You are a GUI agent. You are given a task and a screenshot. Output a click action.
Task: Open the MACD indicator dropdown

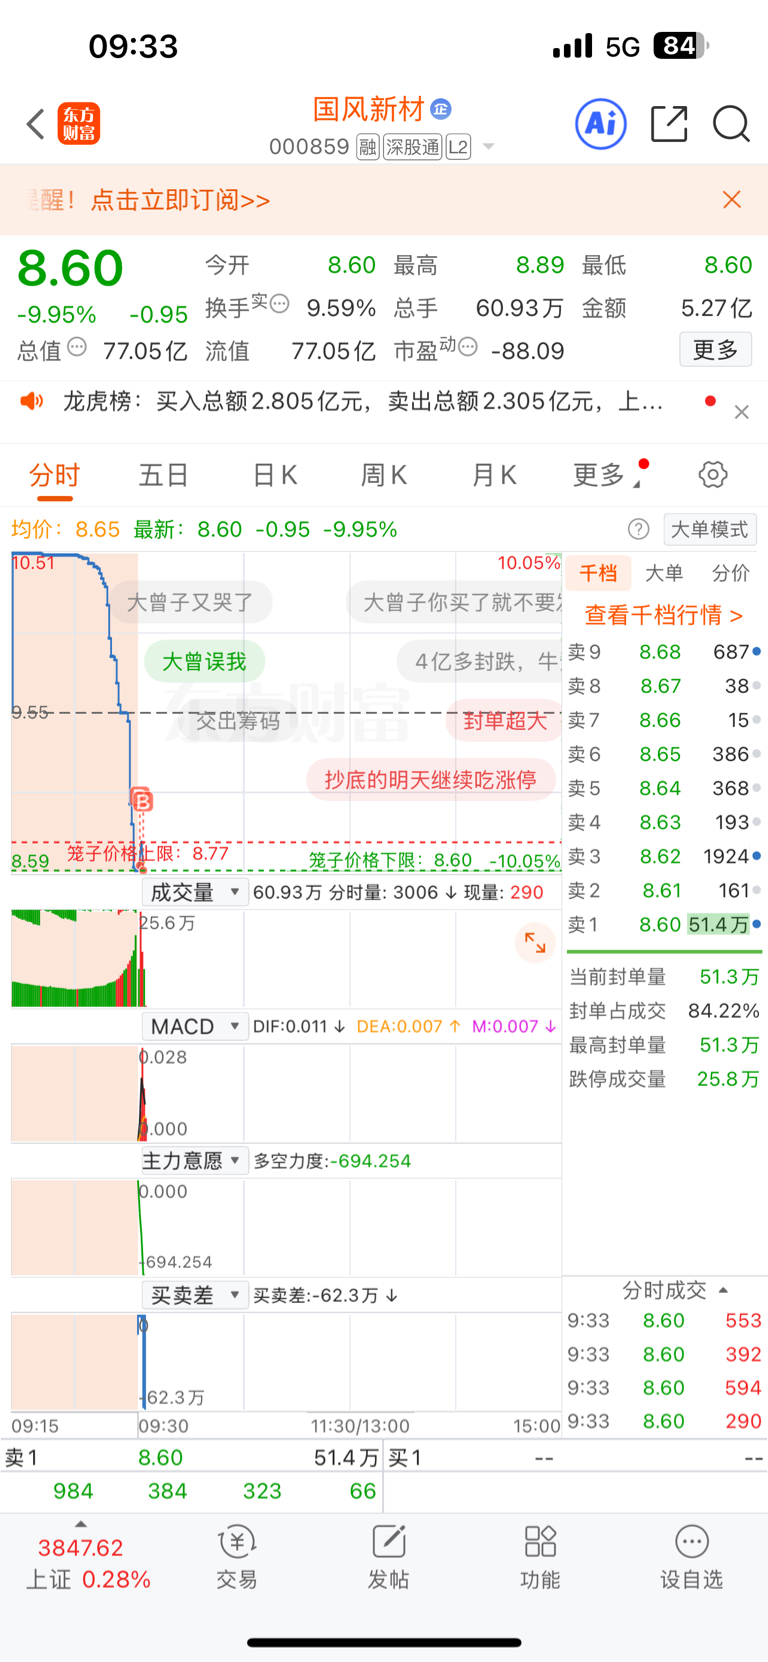pyautogui.click(x=194, y=1026)
